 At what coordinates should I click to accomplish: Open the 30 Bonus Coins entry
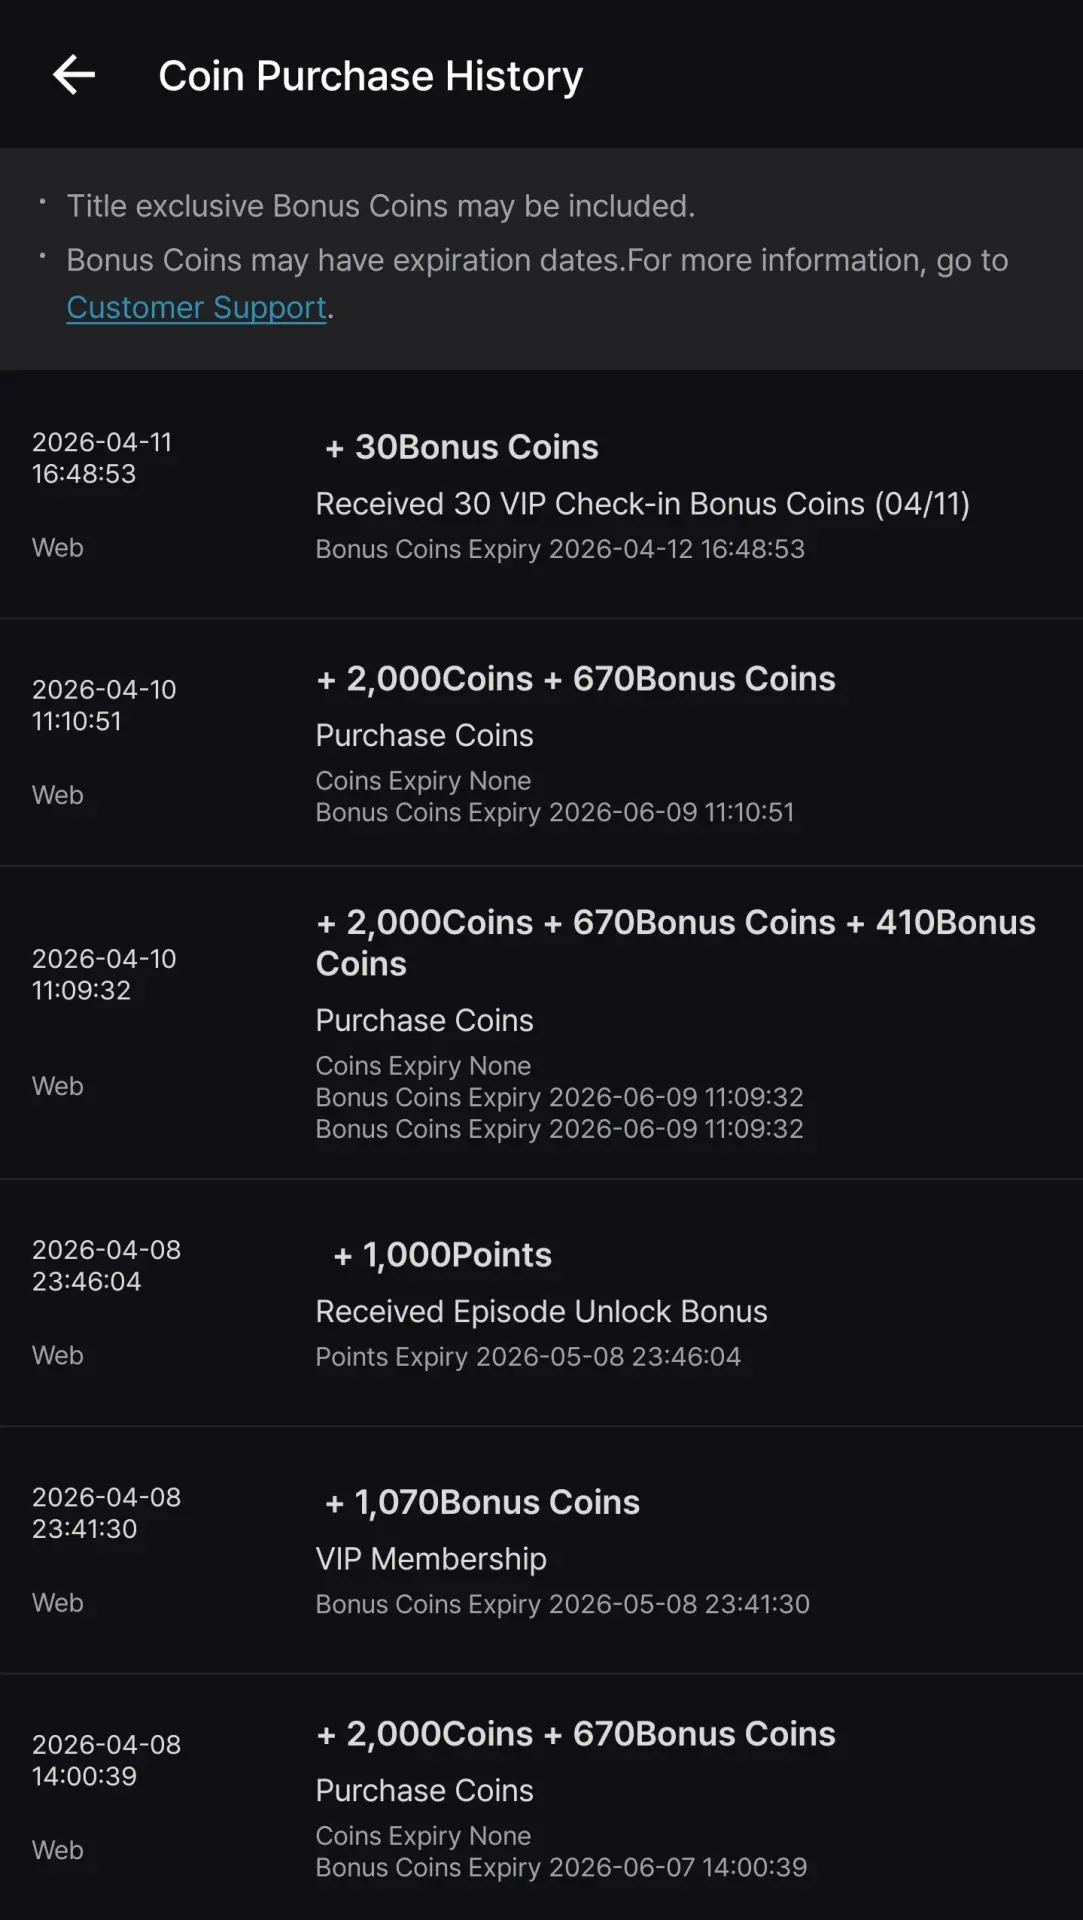pos(541,495)
